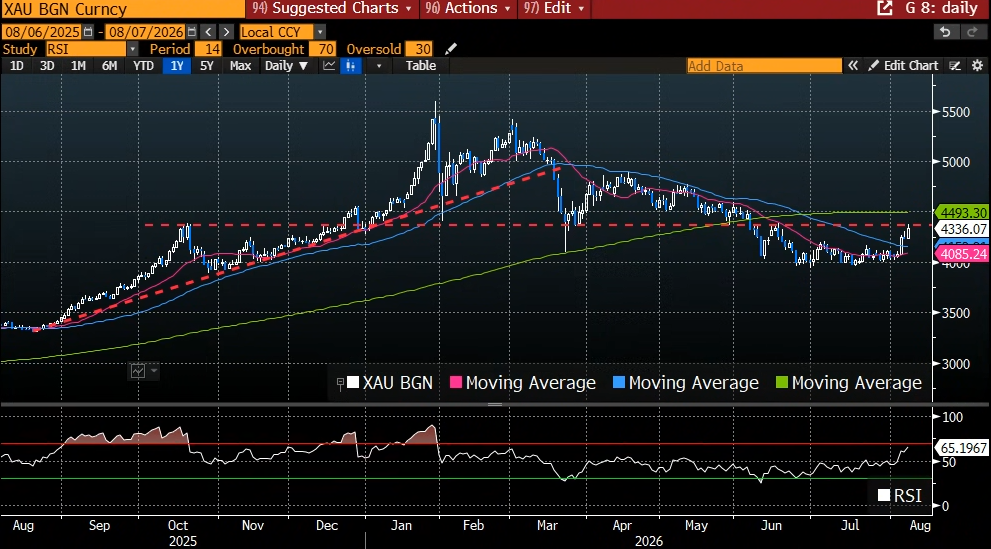The height and width of the screenshot is (549, 991).
Task: Shift date range forward with right arrow
Action: coord(226,32)
